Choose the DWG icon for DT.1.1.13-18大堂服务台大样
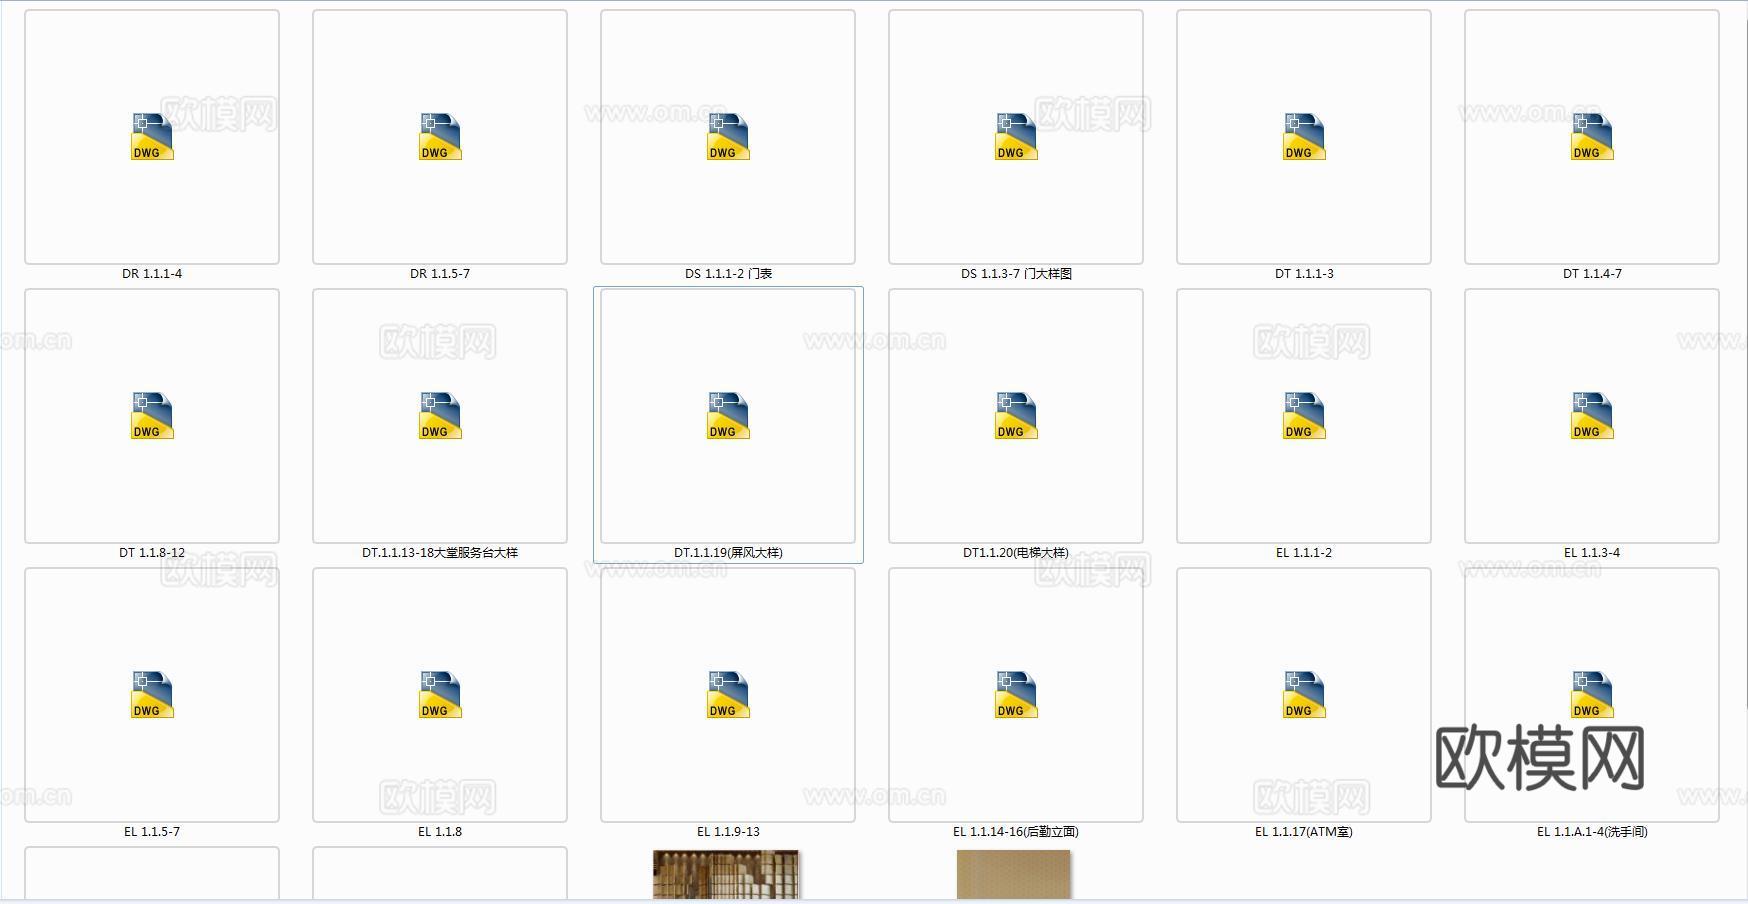The width and height of the screenshot is (1748, 904). 440,416
